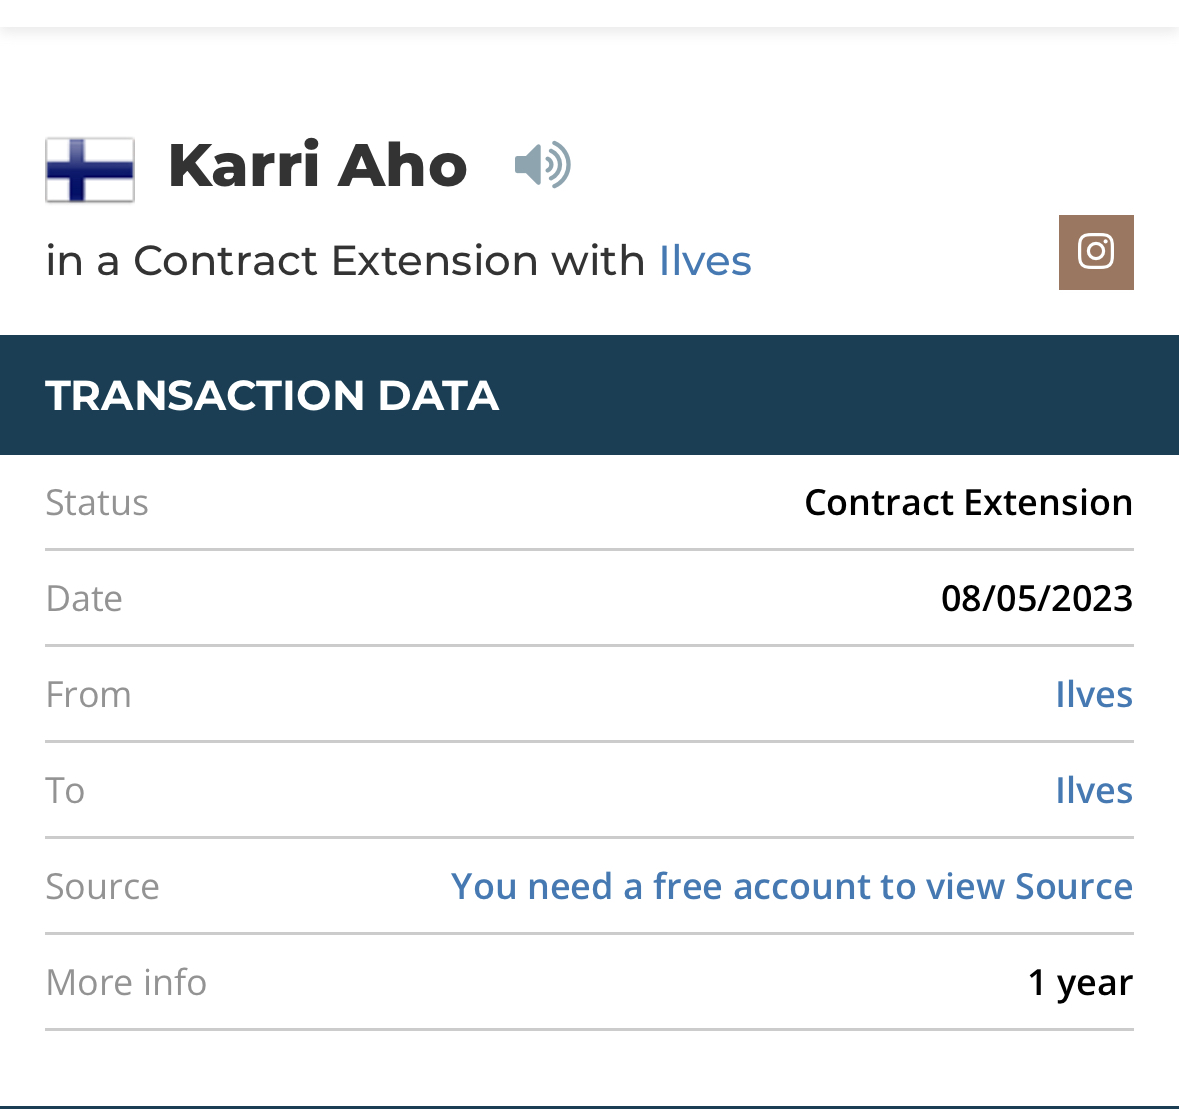Open the Ilves link in To row
The height and width of the screenshot is (1109, 1179).
coord(1094,790)
